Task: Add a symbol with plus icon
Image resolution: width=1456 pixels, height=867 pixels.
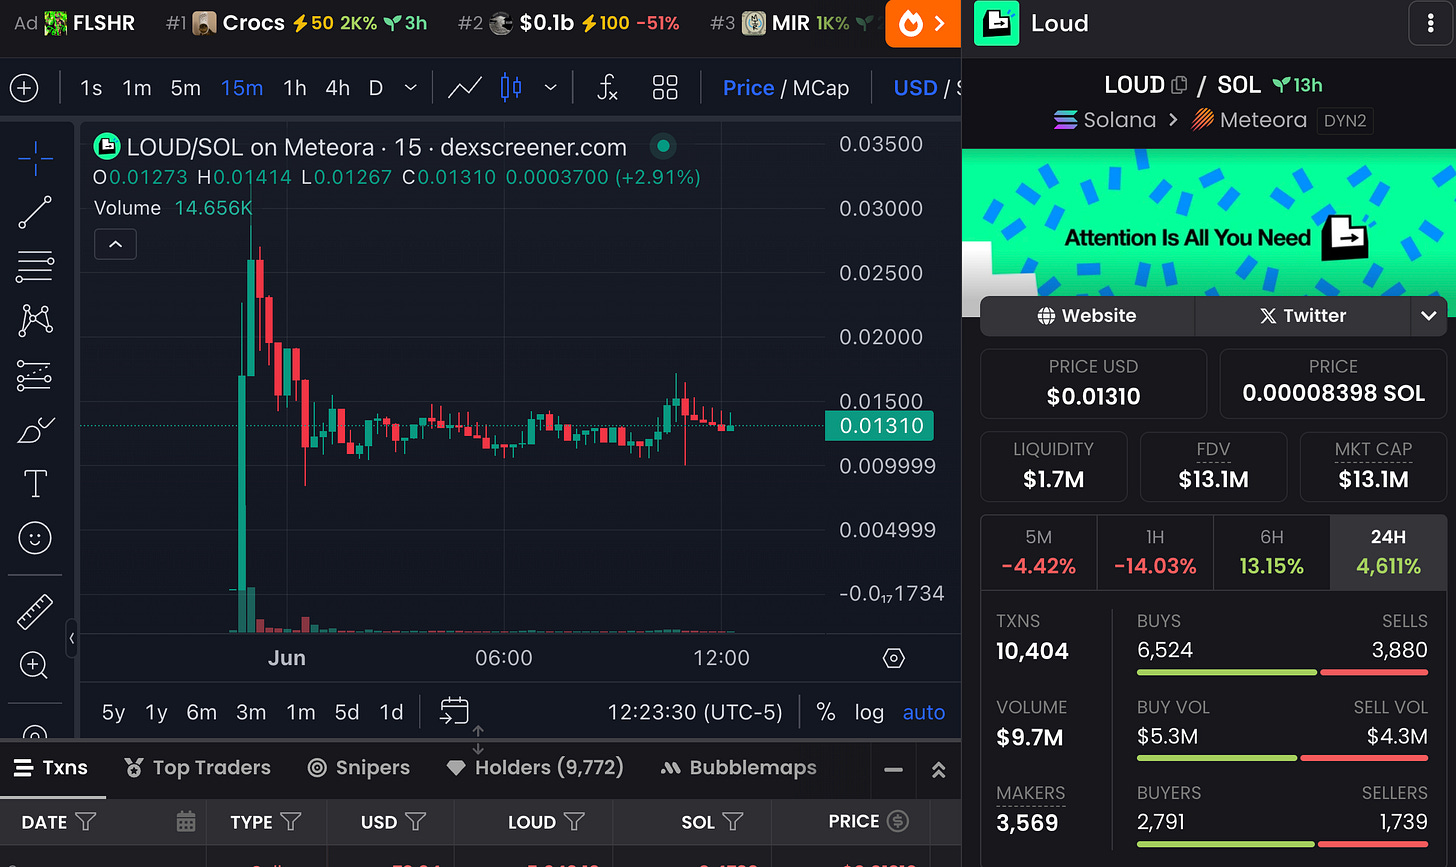Action: 24,88
